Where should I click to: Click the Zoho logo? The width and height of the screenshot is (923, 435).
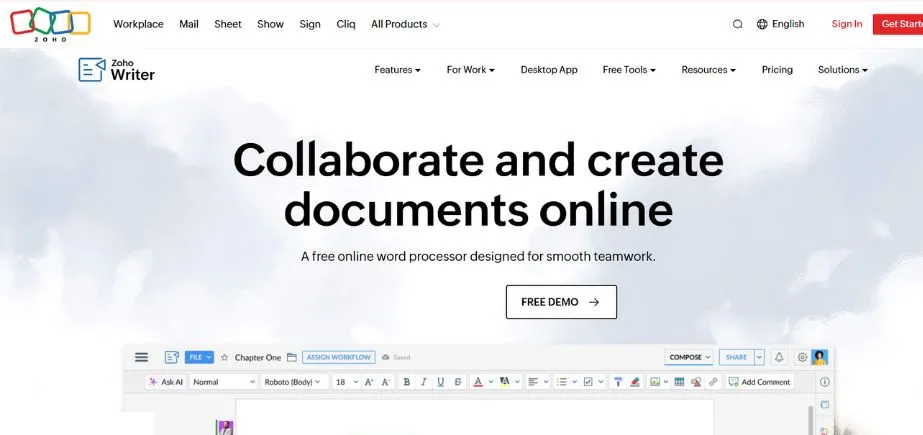(x=50, y=24)
